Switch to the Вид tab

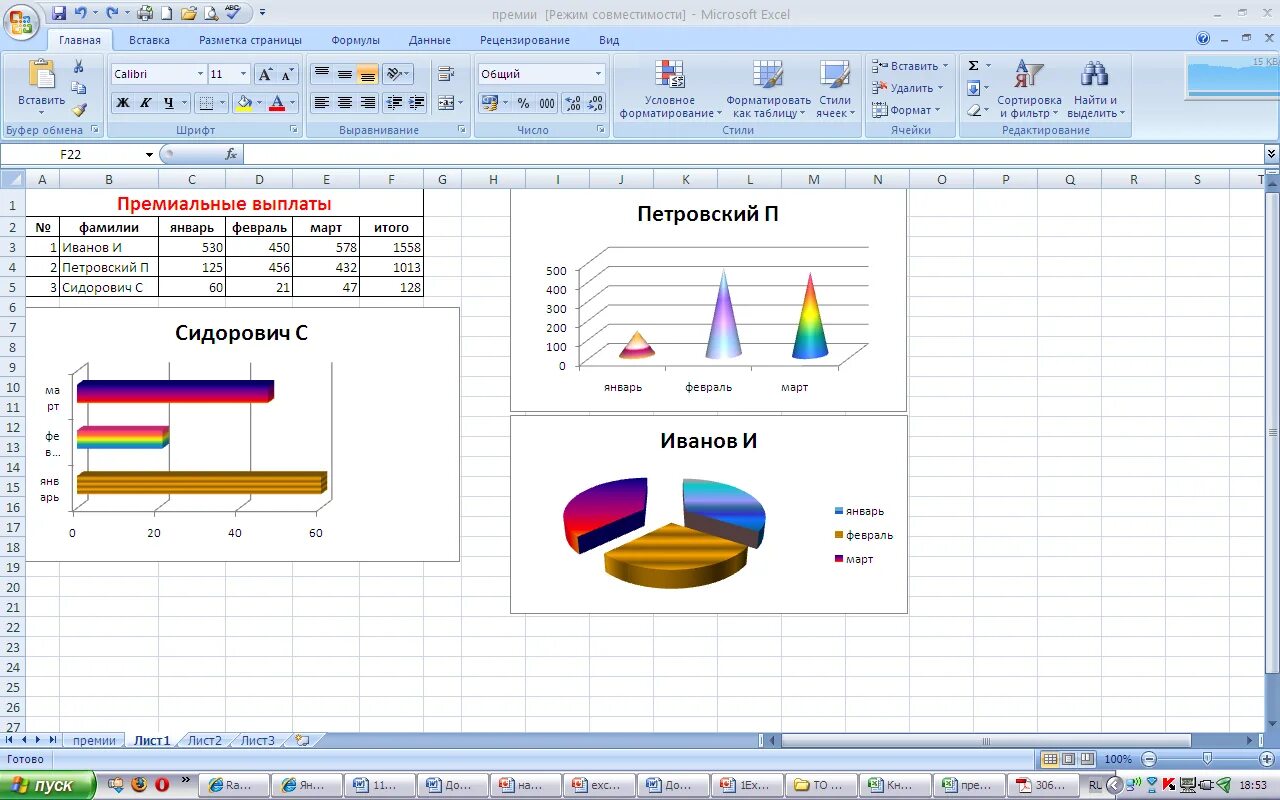point(609,40)
